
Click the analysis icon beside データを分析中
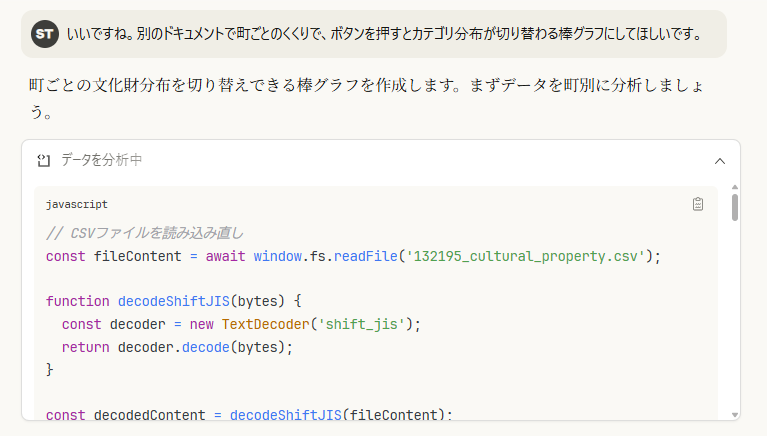point(44,160)
